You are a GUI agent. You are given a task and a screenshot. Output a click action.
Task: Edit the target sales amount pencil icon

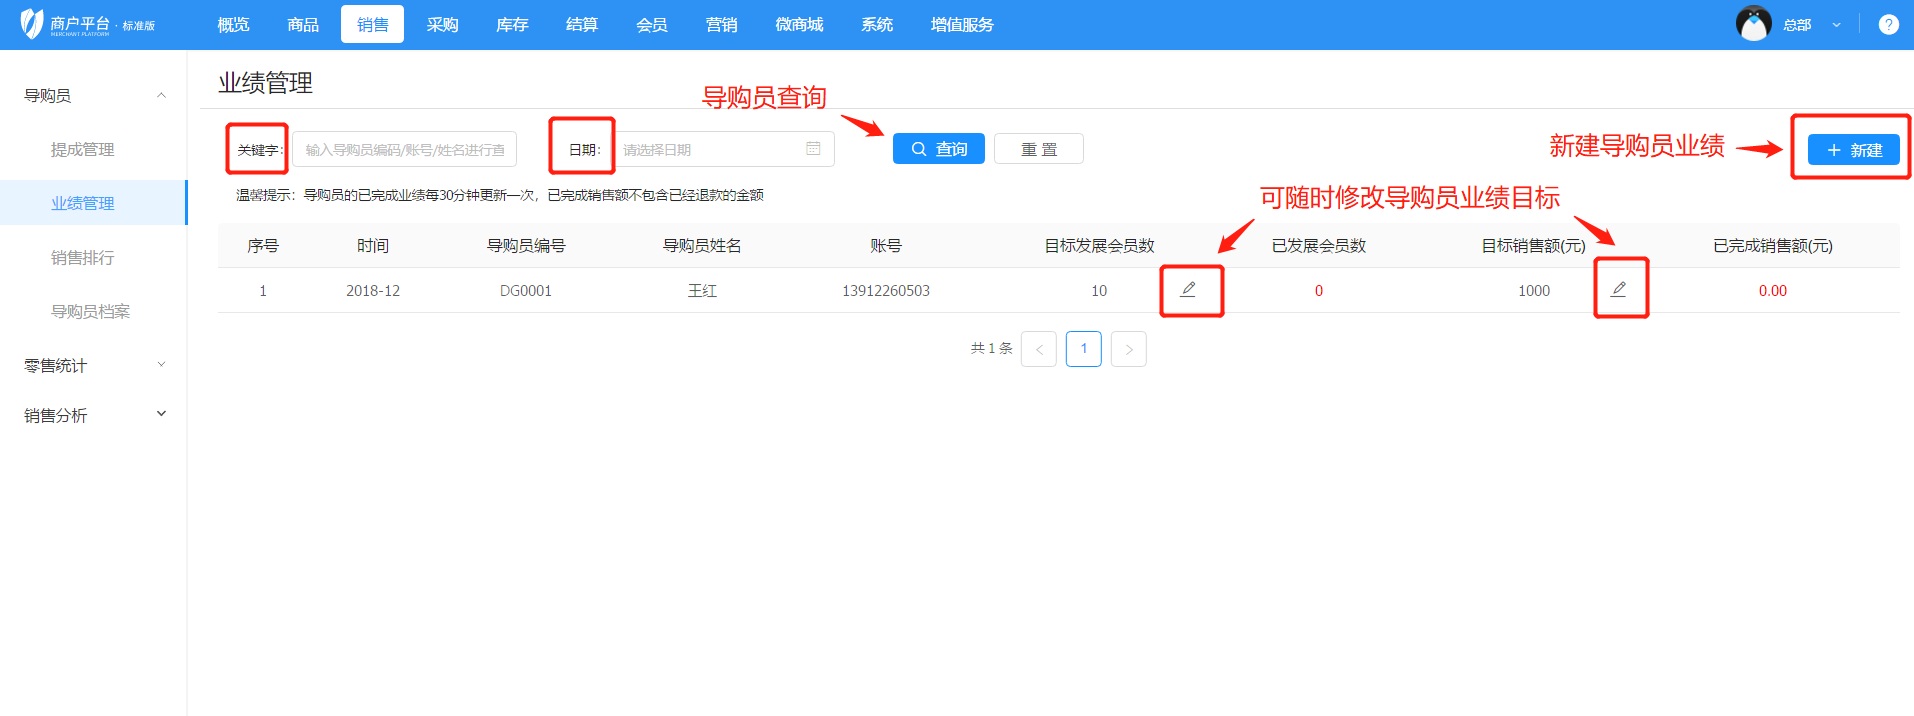point(1618,290)
